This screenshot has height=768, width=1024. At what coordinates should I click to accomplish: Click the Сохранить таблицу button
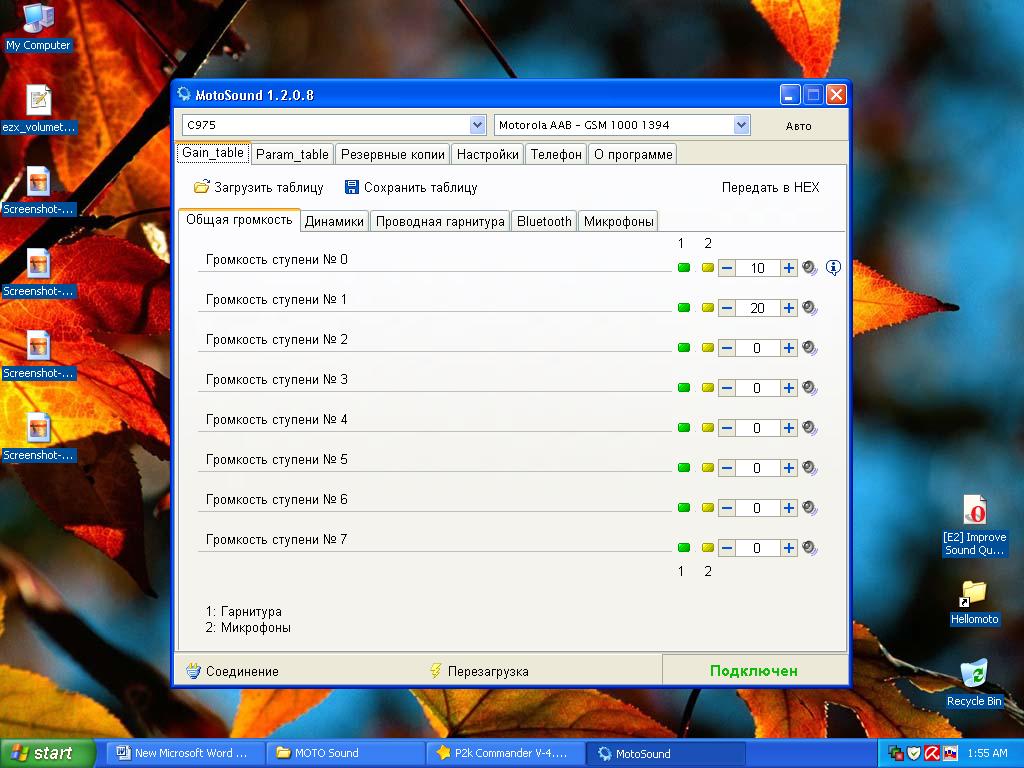(411, 187)
